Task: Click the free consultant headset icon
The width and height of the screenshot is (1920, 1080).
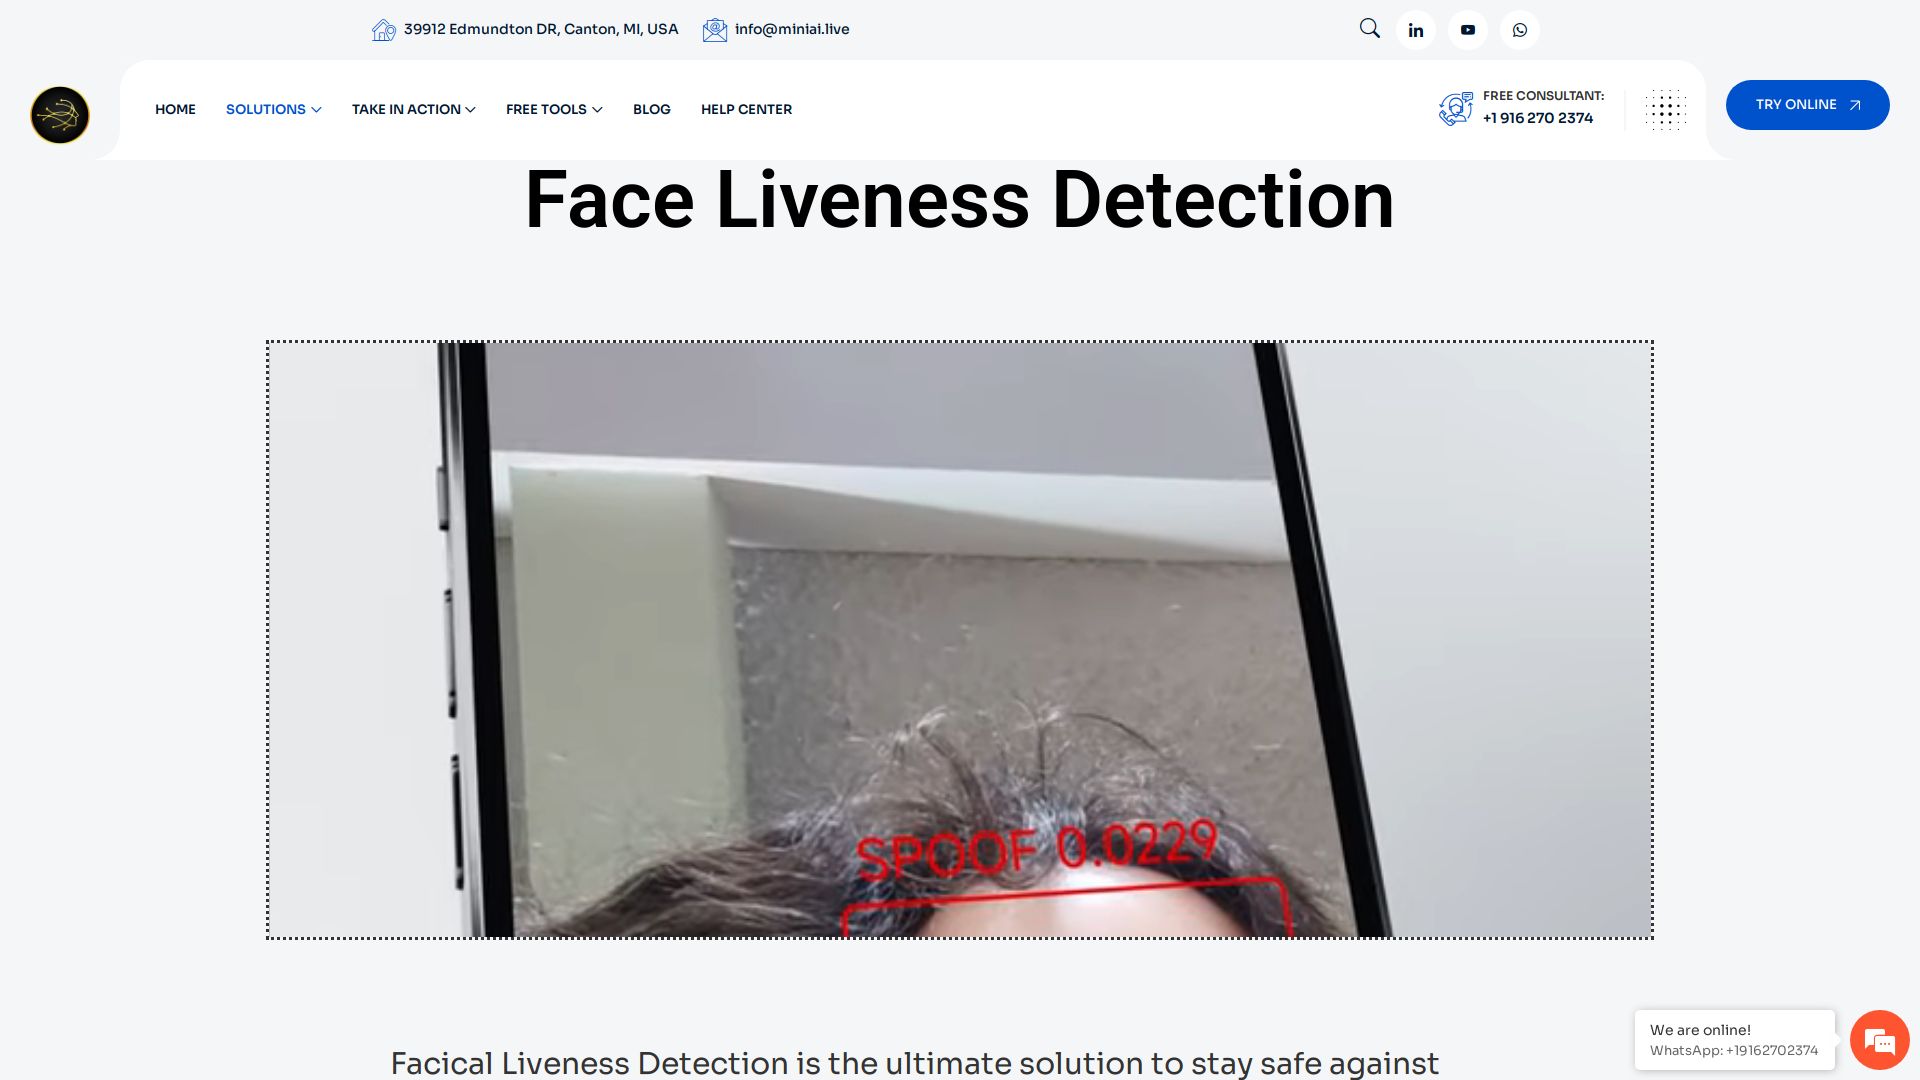Action: click(1455, 108)
